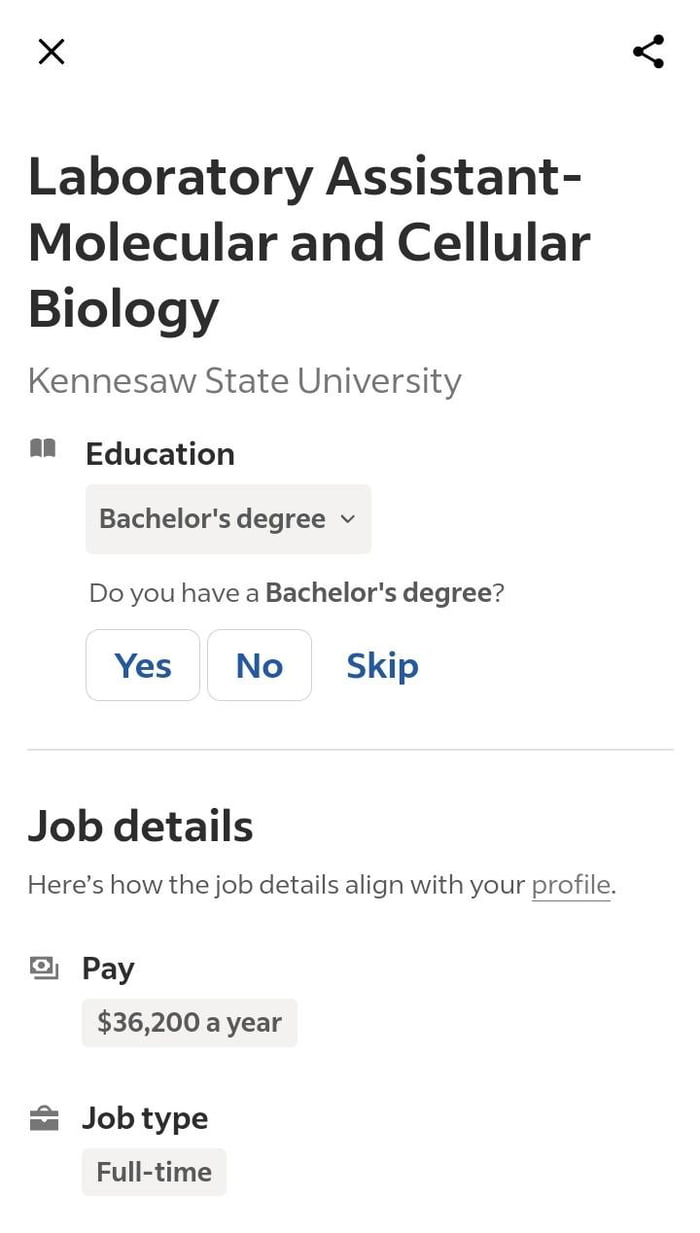700x1233 pixels.
Task: Expand the chevron beside Bachelor's degree chip
Action: [x=347, y=519]
